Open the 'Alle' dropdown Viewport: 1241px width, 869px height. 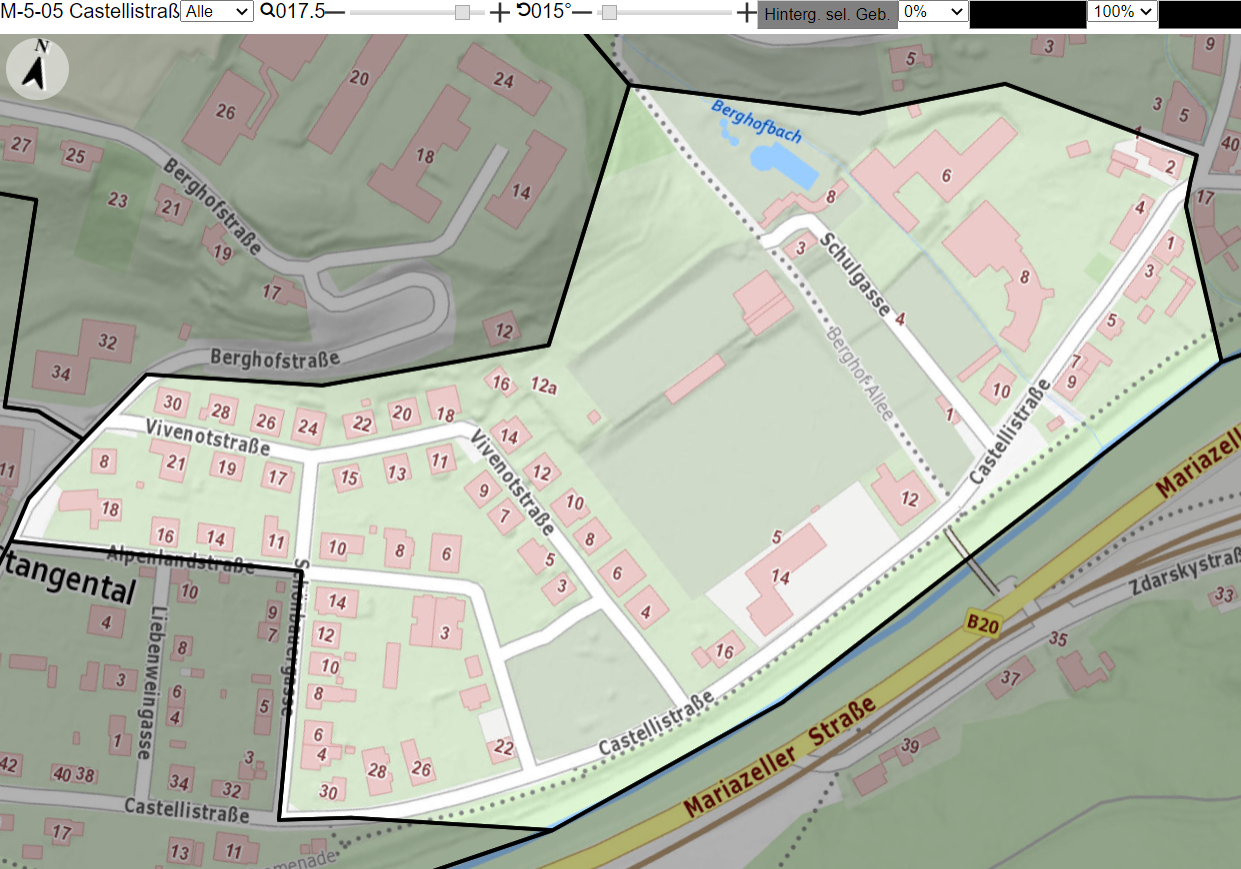[217, 11]
